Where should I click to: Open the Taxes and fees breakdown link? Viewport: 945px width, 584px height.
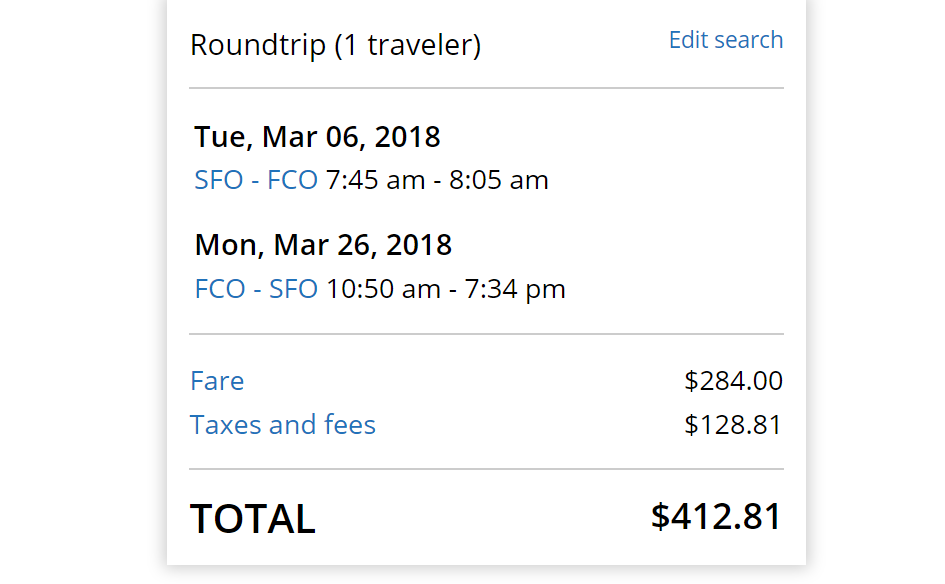pos(283,425)
